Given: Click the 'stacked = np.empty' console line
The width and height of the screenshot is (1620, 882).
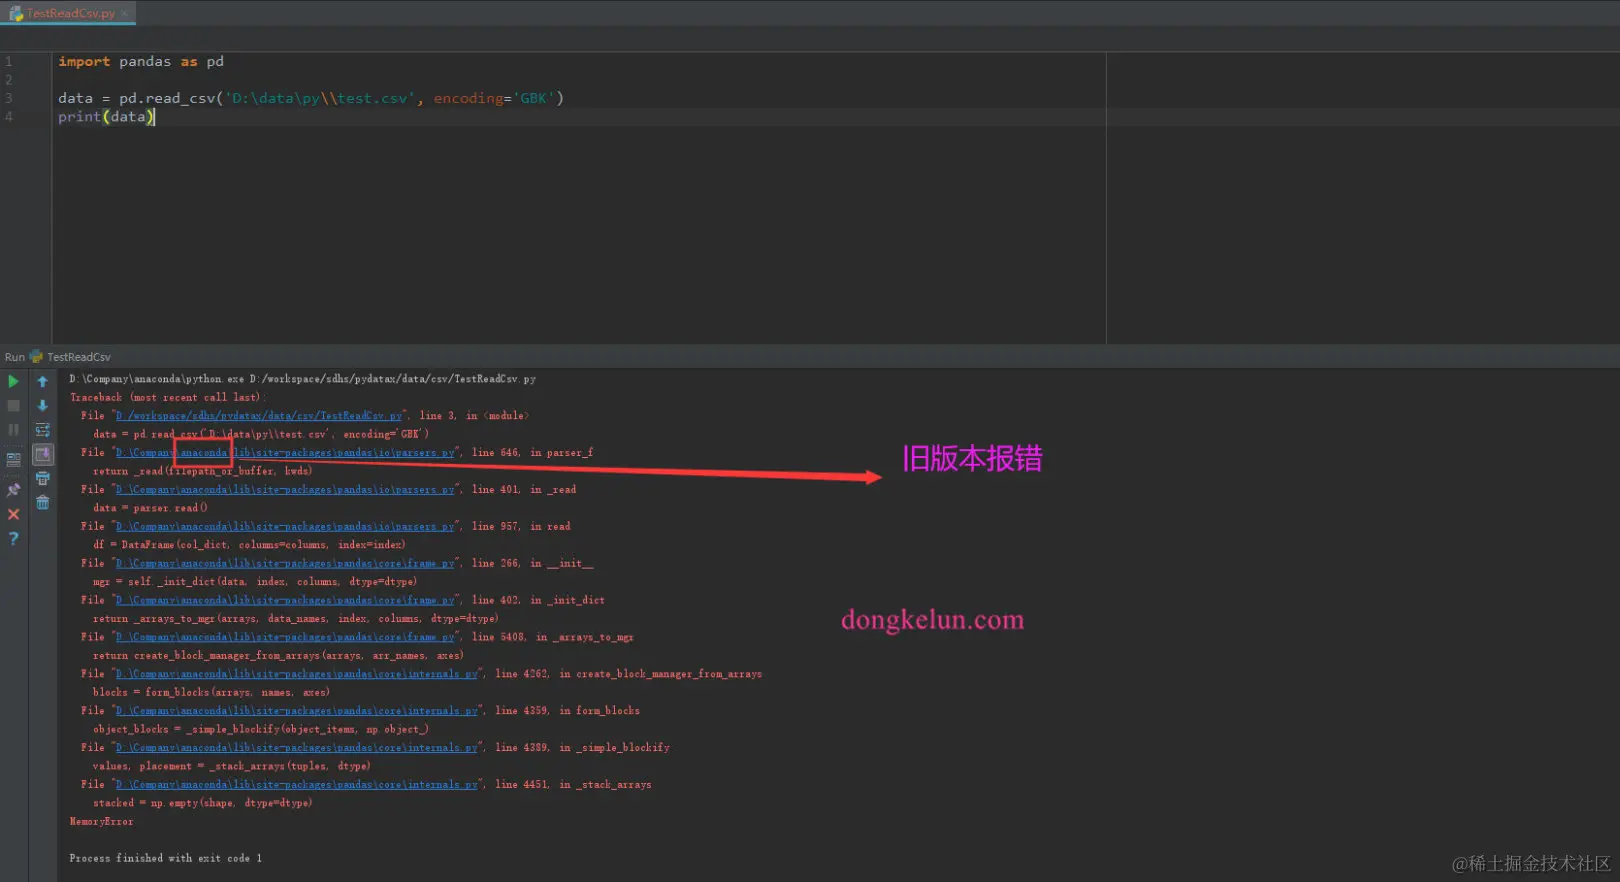Looking at the screenshot, I should [202, 803].
